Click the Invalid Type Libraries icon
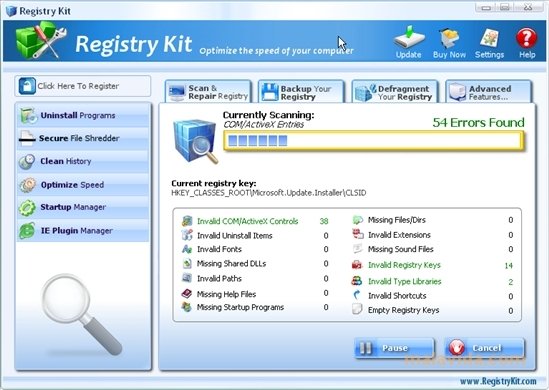 coord(357,281)
